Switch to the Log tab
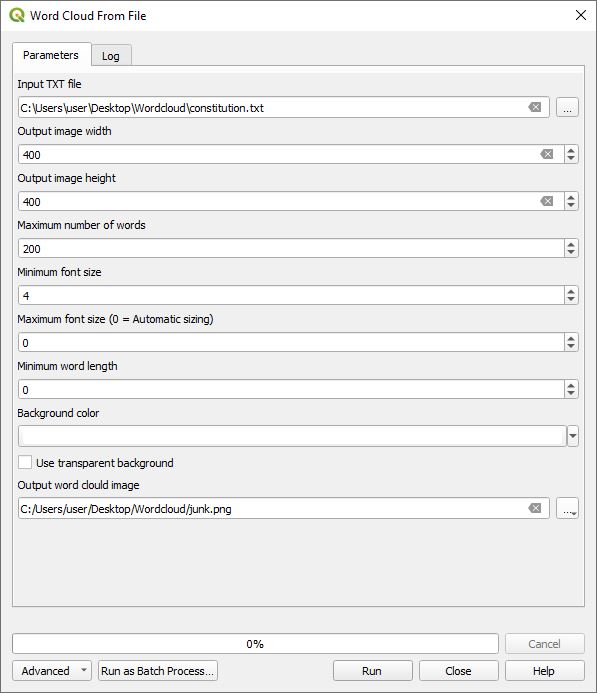Viewport: 597px width, 693px height. [x=111, y=56]
